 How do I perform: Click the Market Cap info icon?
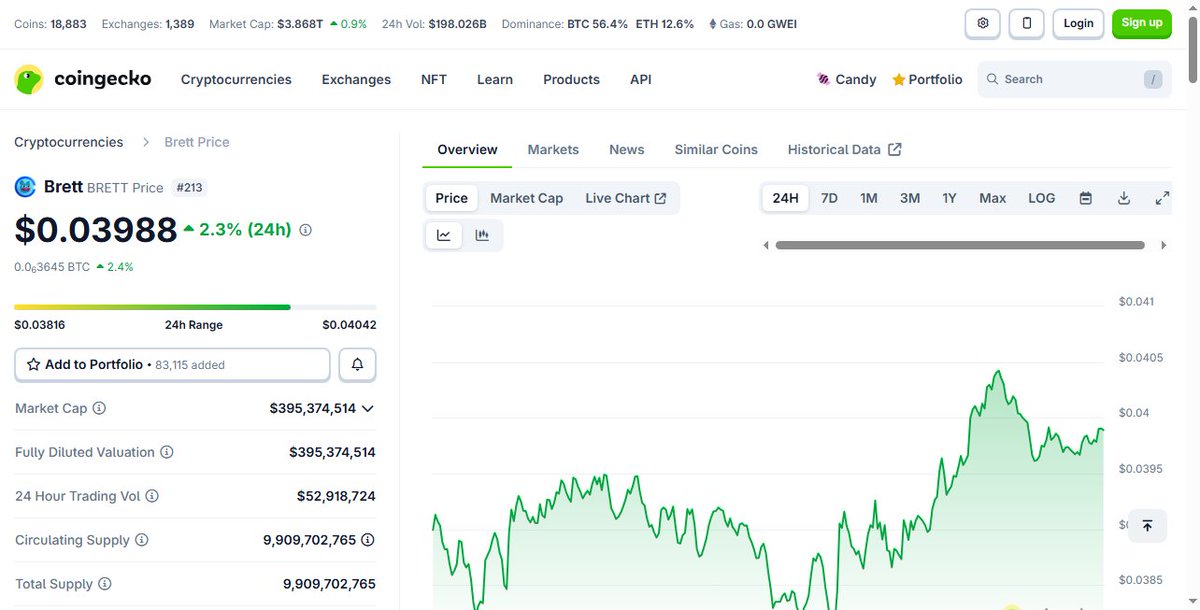[99, 408]
